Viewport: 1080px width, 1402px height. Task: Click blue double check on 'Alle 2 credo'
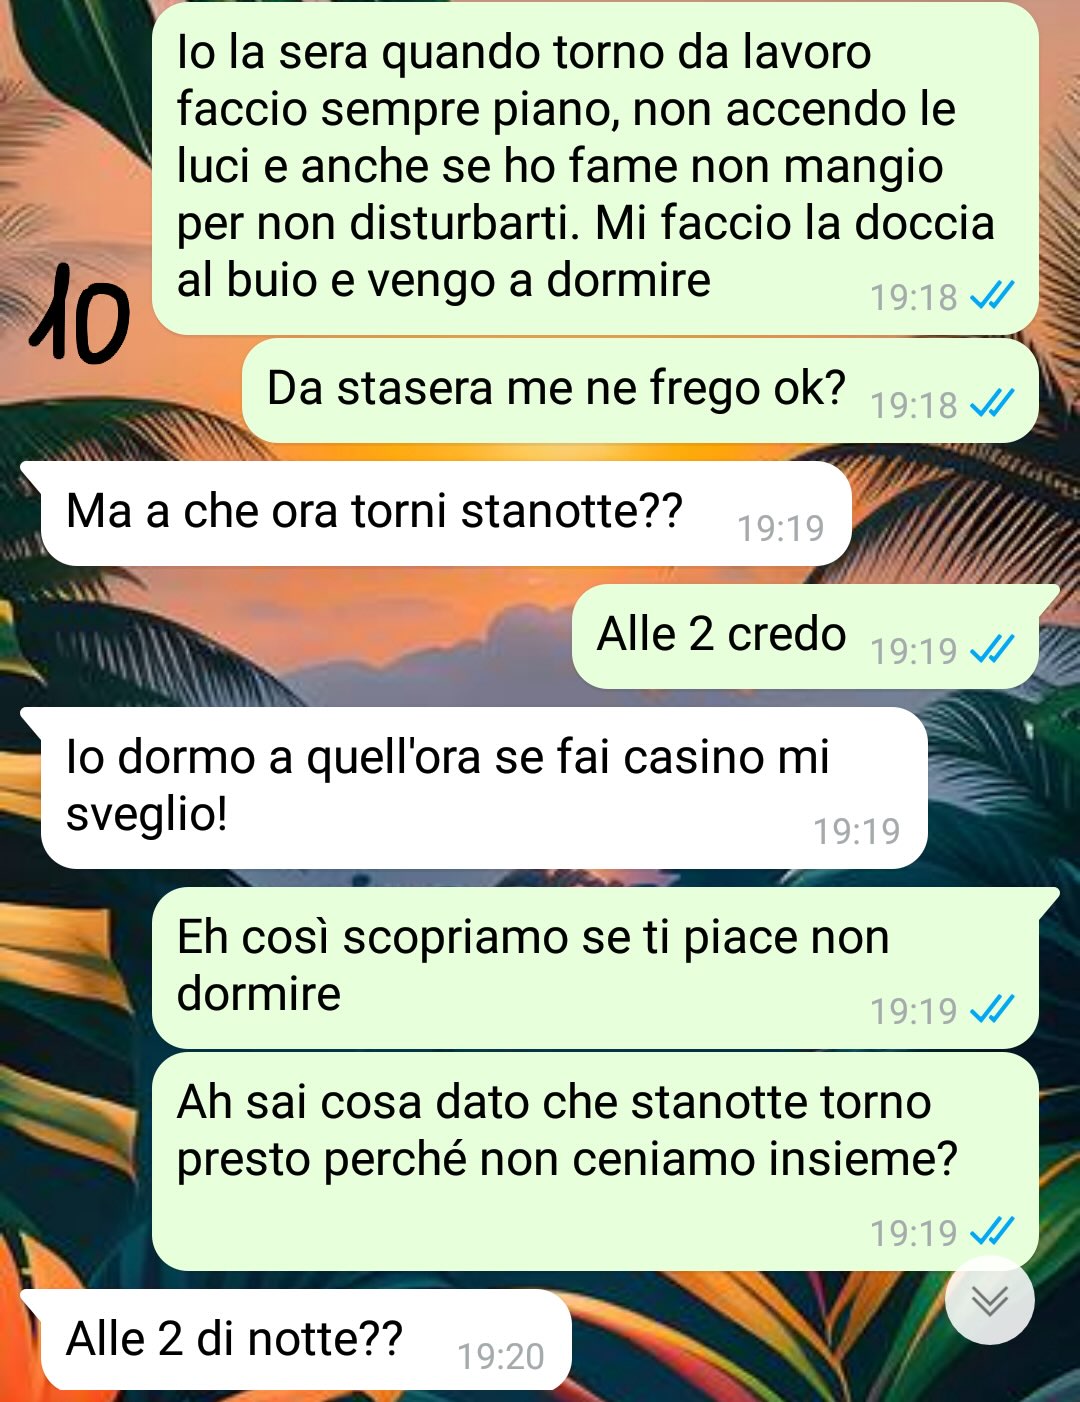click(993, 649)
